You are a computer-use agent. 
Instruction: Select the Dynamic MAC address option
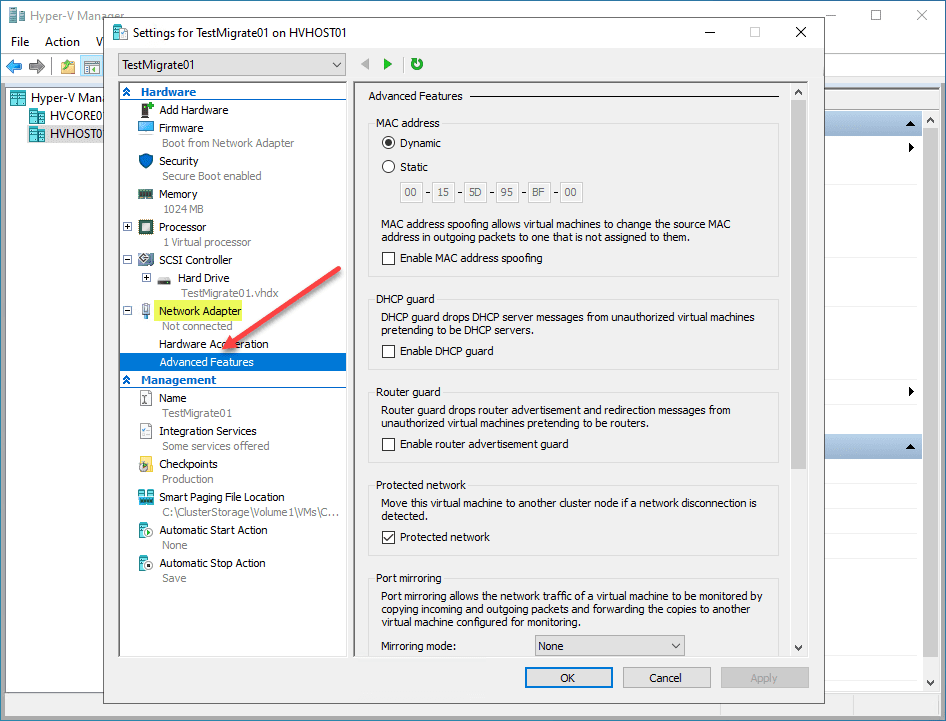[x=389, y=143]
